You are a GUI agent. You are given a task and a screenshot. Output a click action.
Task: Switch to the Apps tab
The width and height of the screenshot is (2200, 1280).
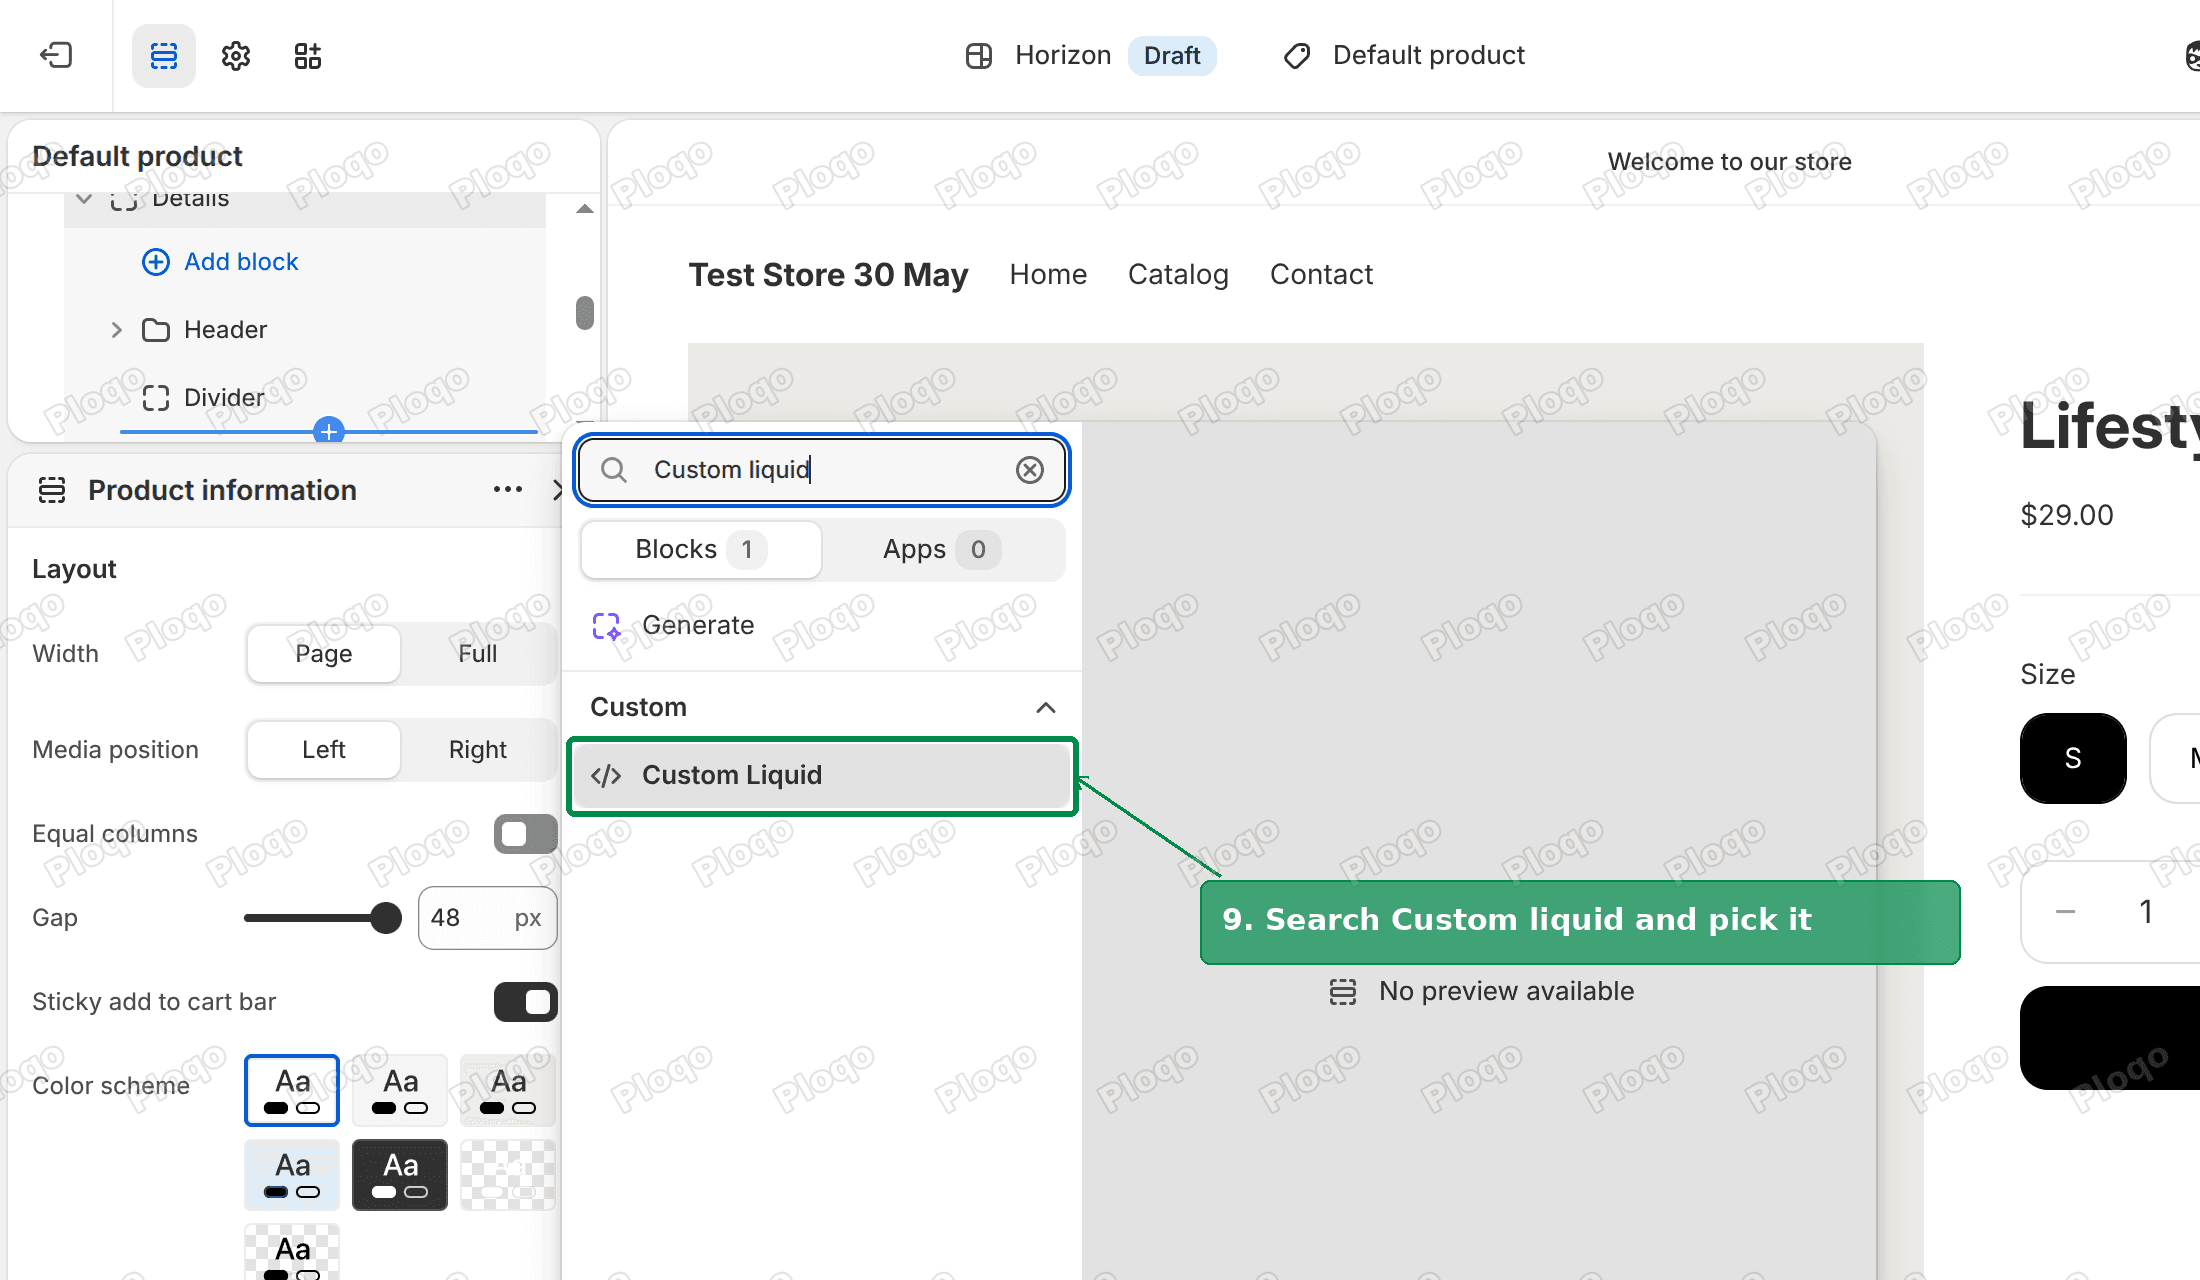942,550
